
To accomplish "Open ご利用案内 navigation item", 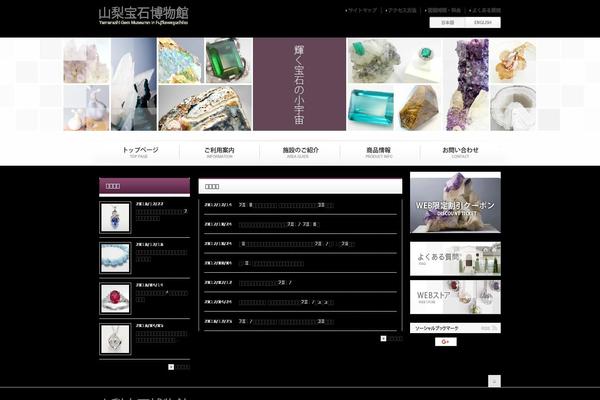I will 219,152.
